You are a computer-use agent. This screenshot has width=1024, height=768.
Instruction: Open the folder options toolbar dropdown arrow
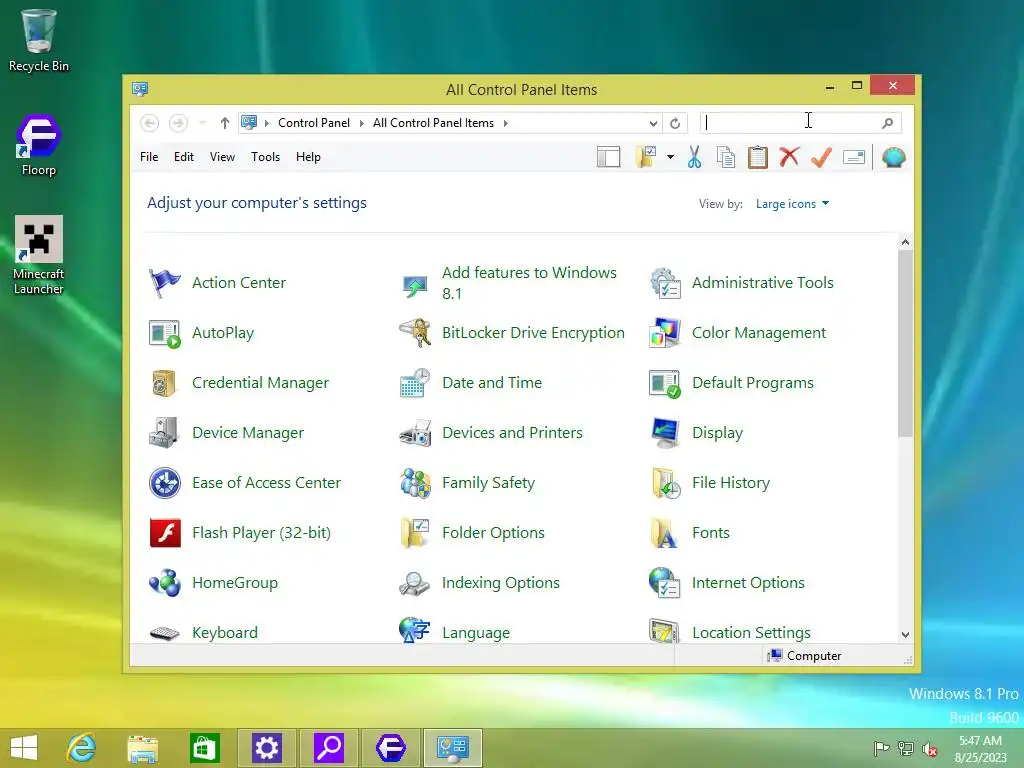[671, 157]
